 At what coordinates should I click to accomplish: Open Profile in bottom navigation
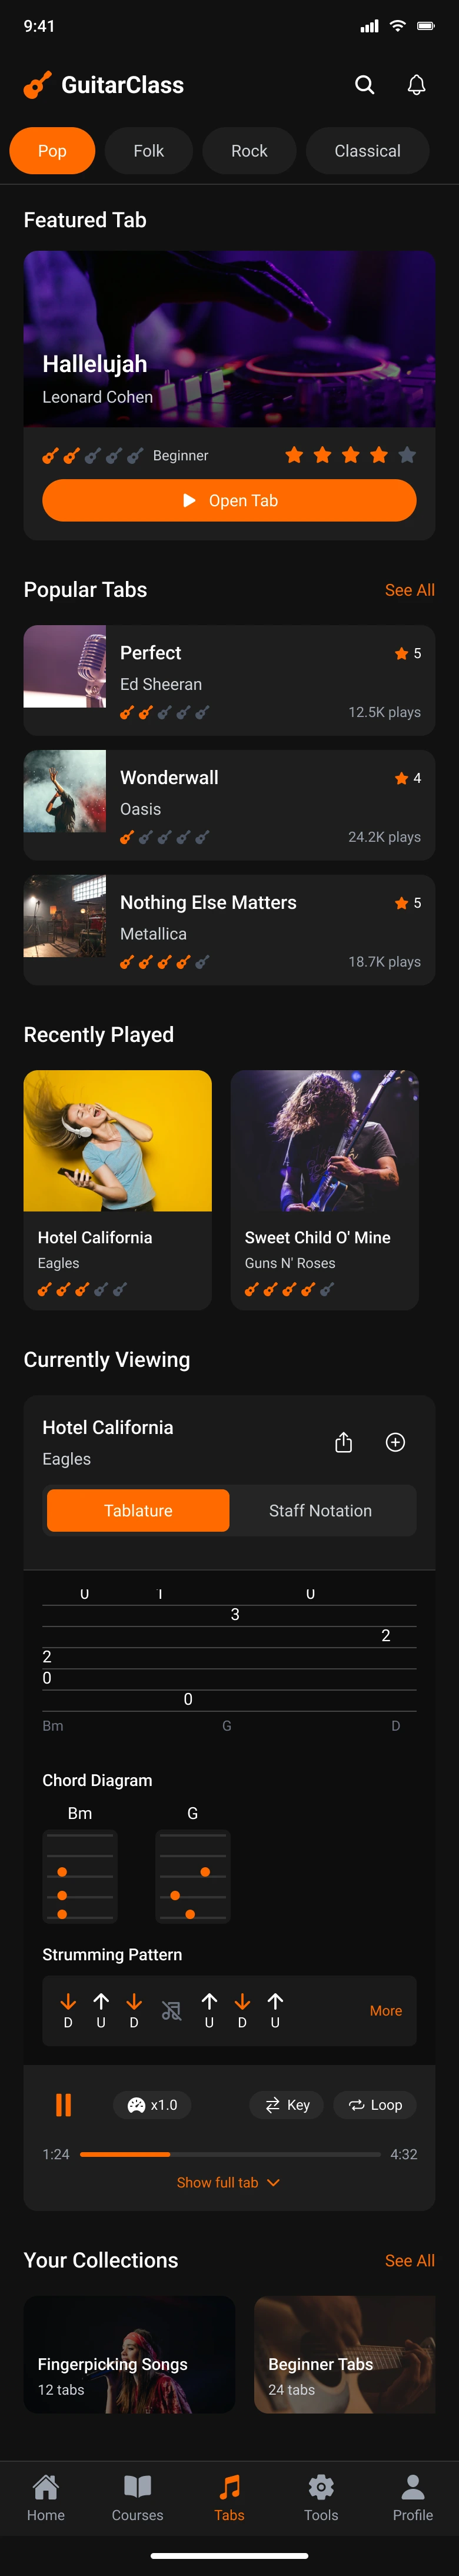[x=412, y=2498]
